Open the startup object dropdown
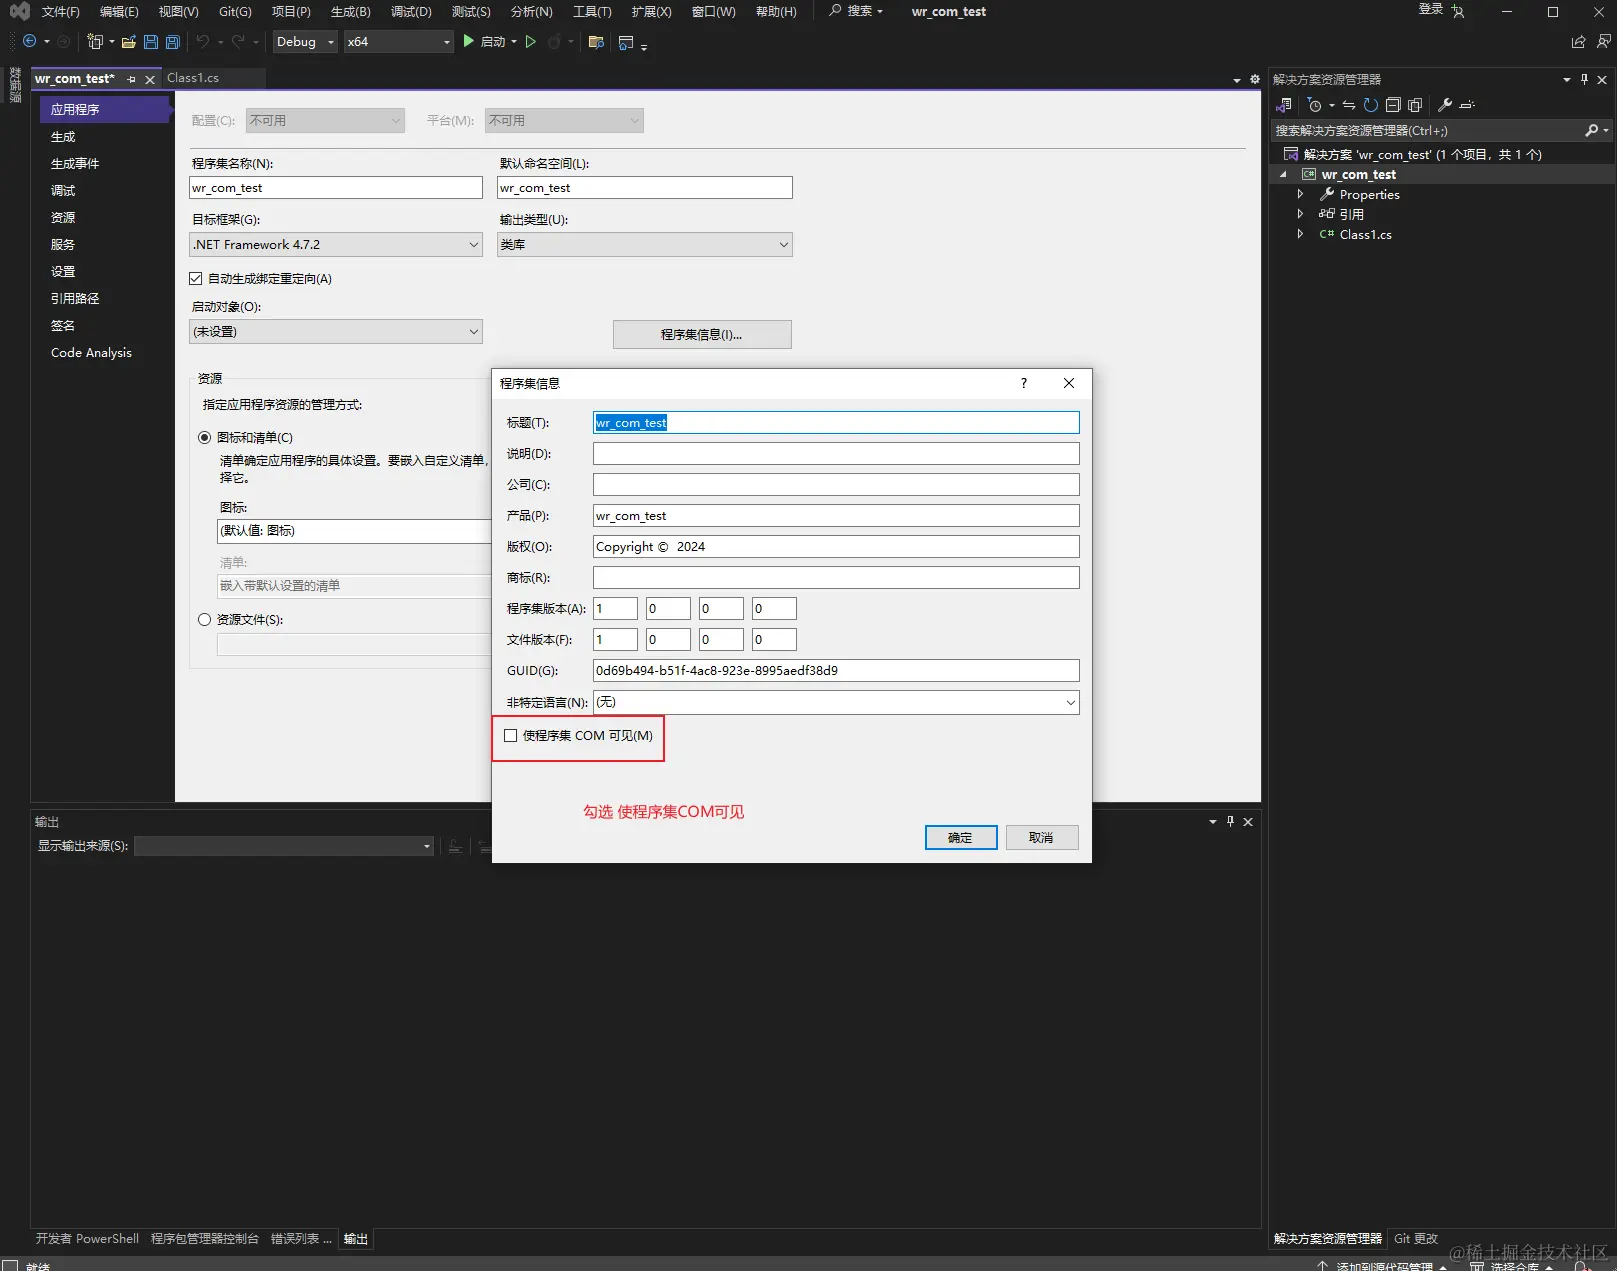Viewport: 1617px width, 1271px height. point(336,331)
